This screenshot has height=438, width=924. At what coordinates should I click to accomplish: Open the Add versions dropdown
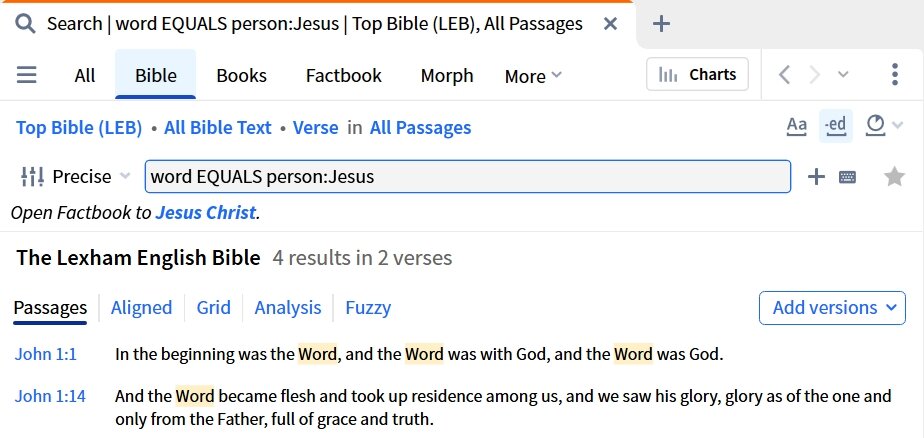(x=832, y=308)
